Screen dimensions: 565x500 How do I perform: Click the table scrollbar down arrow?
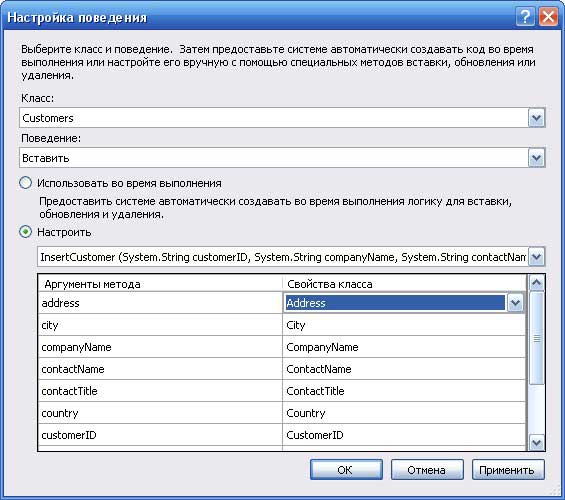point(537,442)
